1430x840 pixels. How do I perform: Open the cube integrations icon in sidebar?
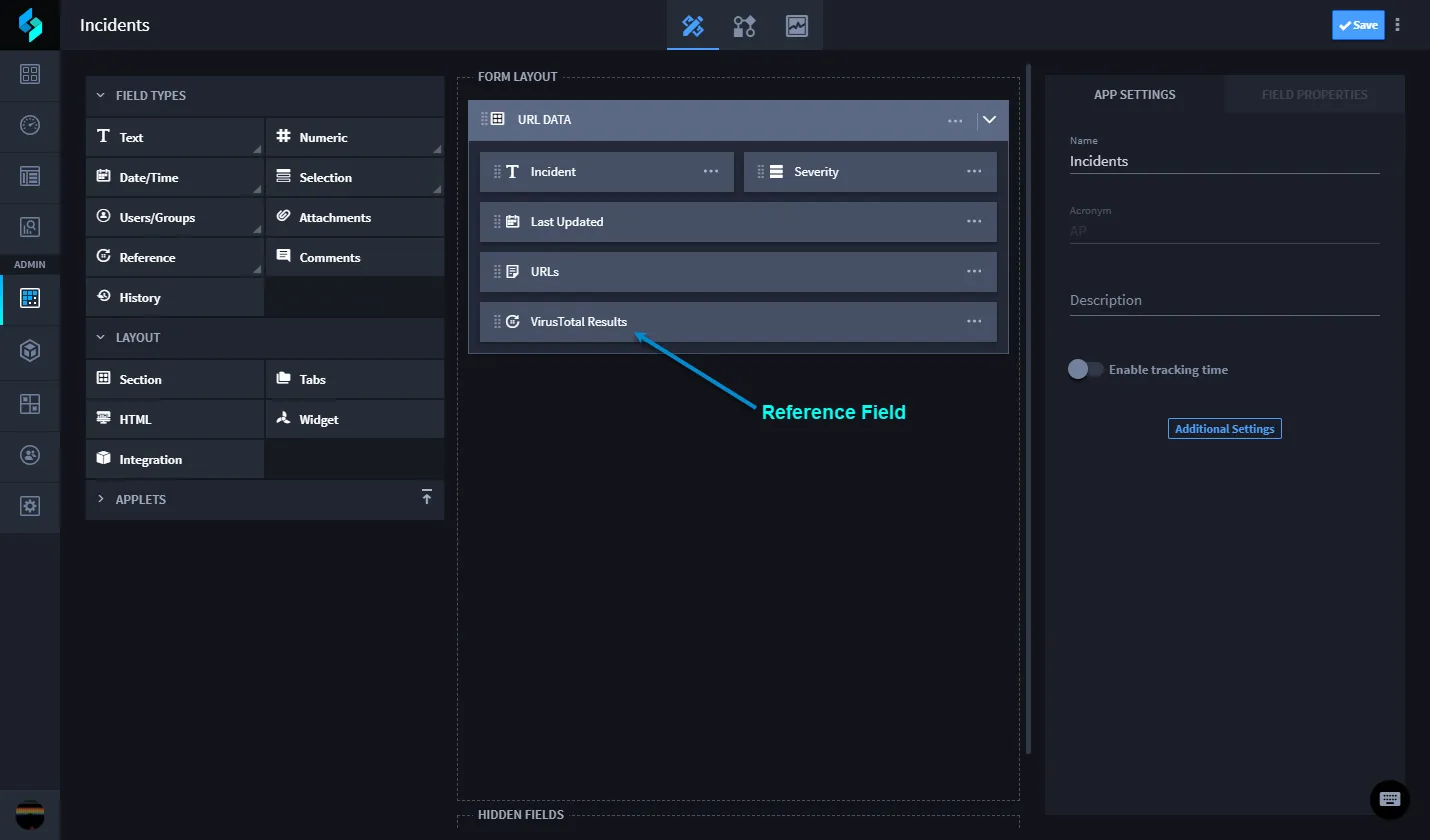30,350
